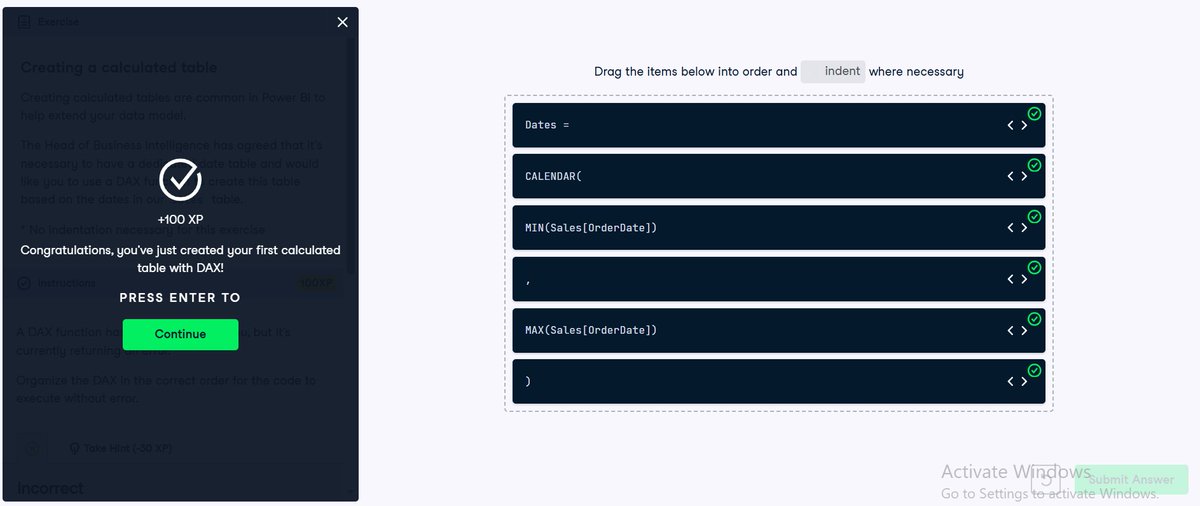This screenshot has width=1200, height=506.
Task: Click the Submit Answer button
Action: tap(1131, 480)
